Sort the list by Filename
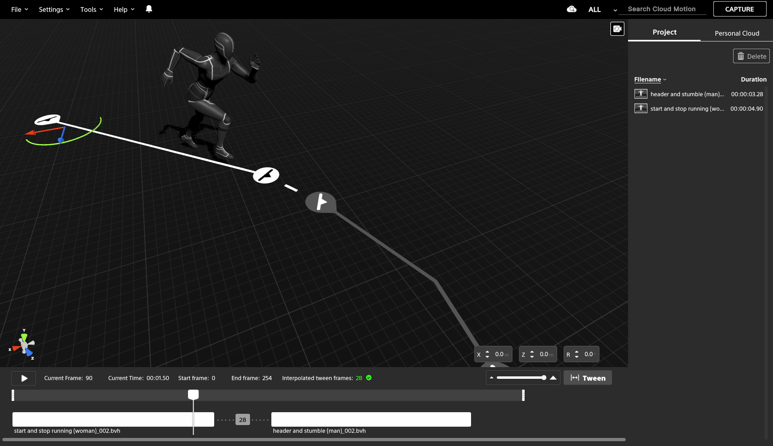Image resolution: width=773 pixels, height=446 pixels. click(x=650, y=79)
